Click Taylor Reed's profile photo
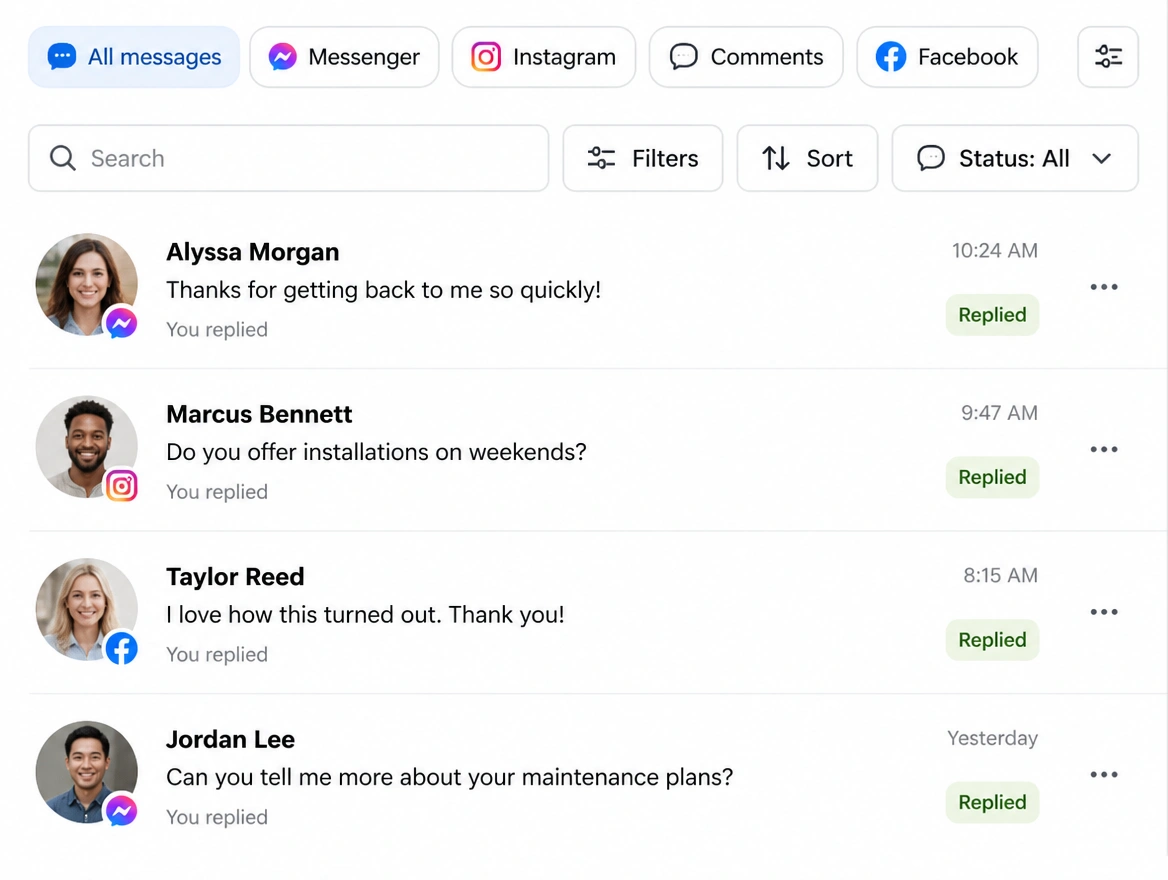The image size is (1168, 880). pyautogui.click(x=86, y=609)
